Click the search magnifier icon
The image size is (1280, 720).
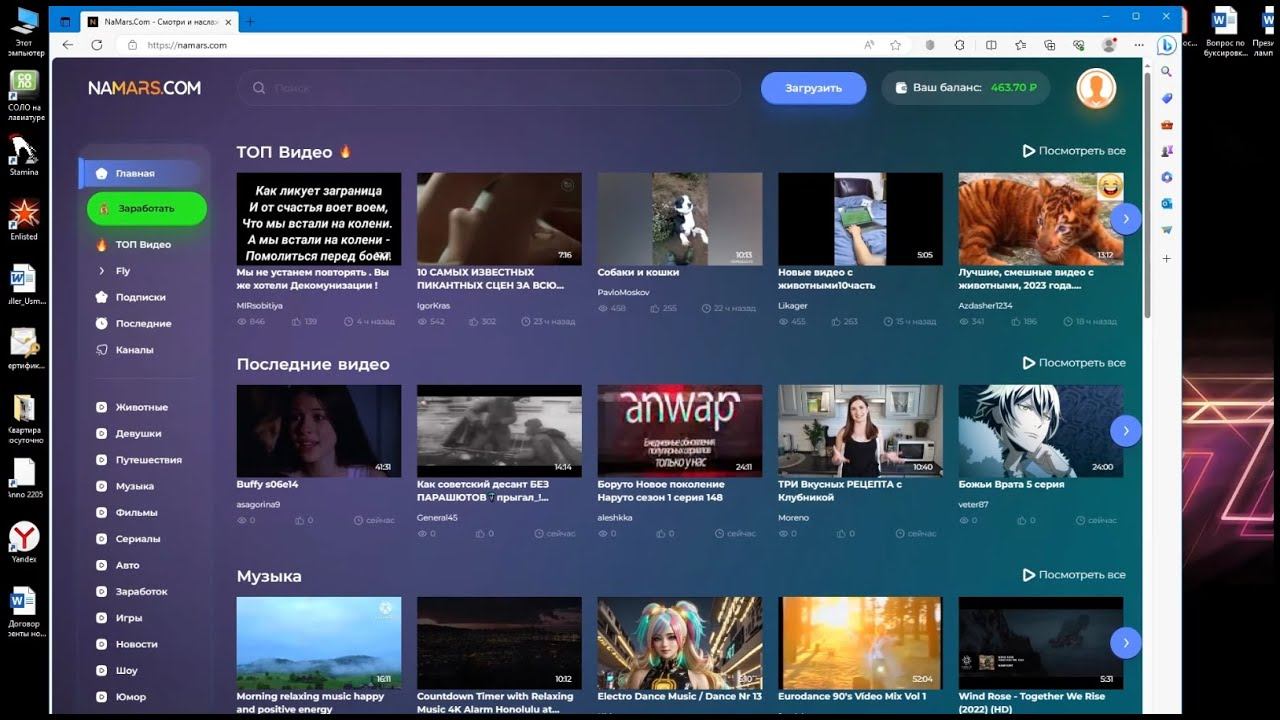pyautogui.click(x=259, y=88)
